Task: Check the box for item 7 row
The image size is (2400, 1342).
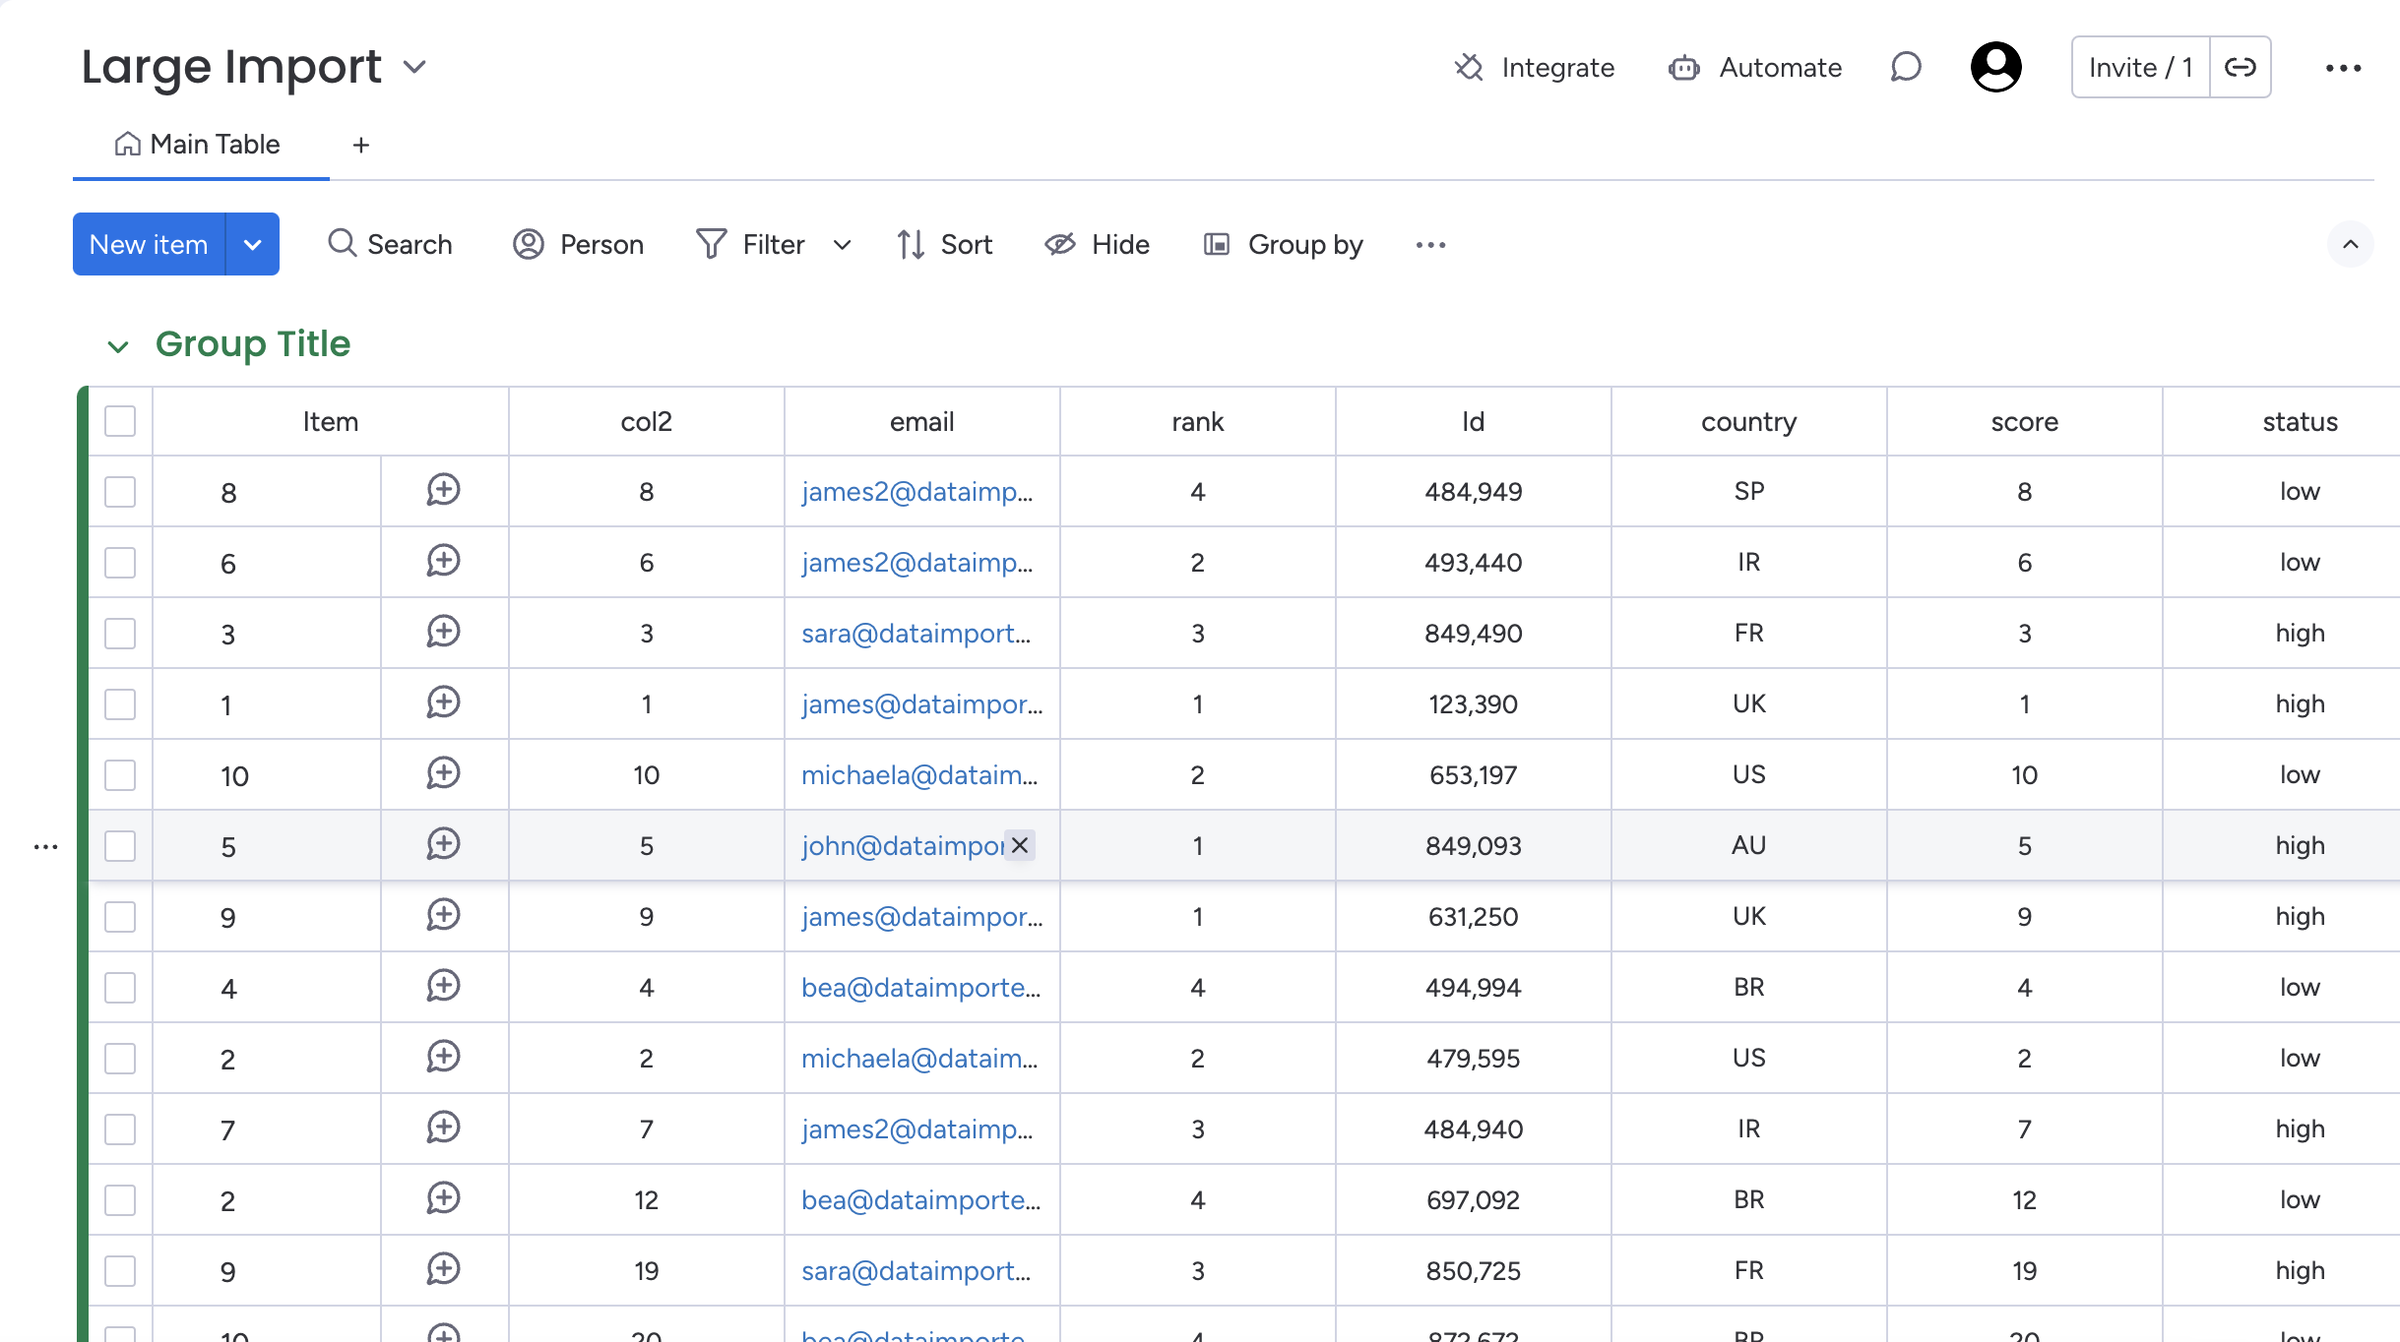Action: pyautogui.click(x=120, y=1129)
